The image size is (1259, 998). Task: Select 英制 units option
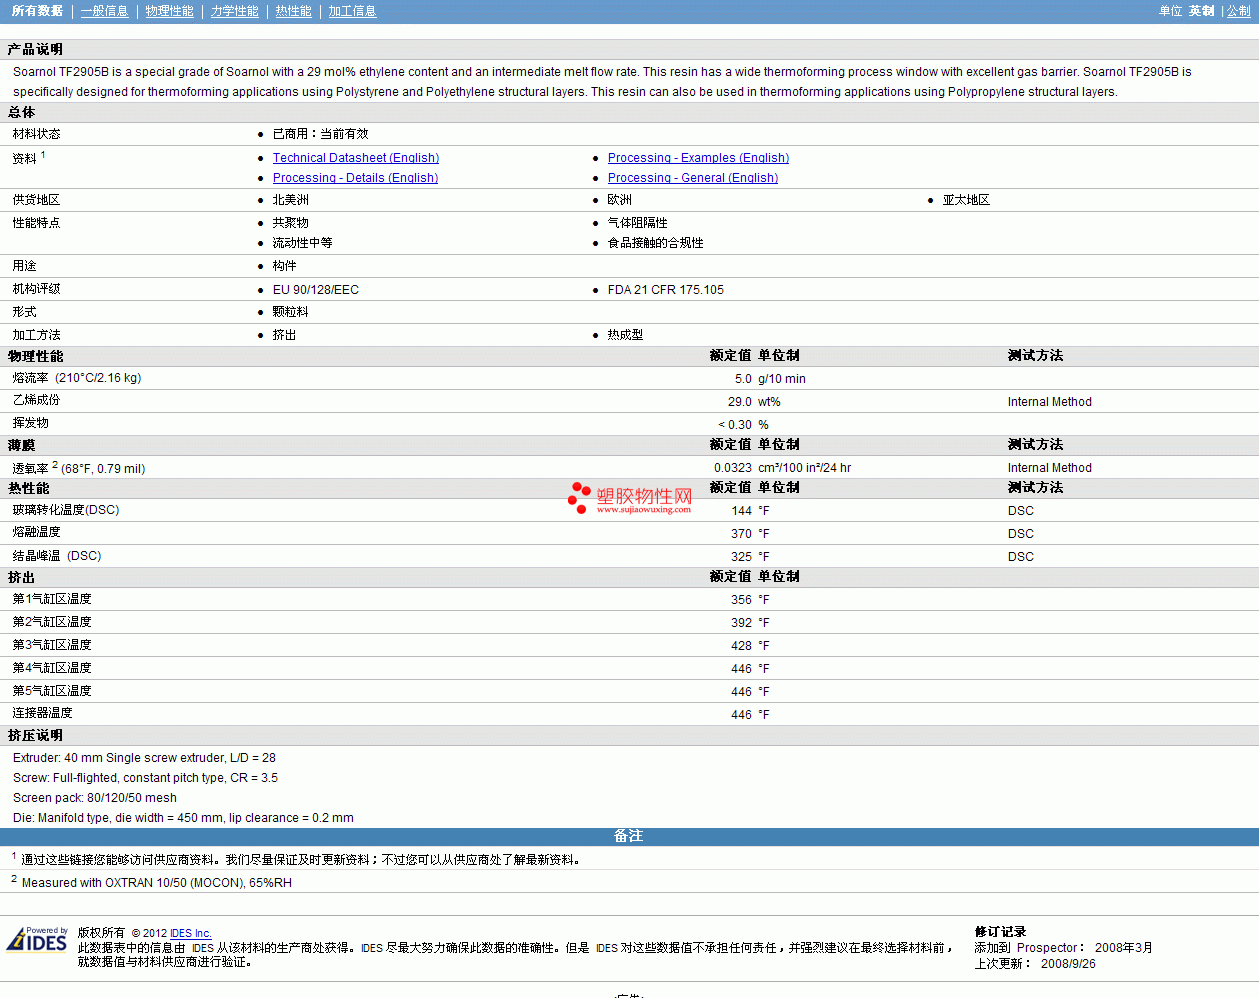tap(1201, 11)
